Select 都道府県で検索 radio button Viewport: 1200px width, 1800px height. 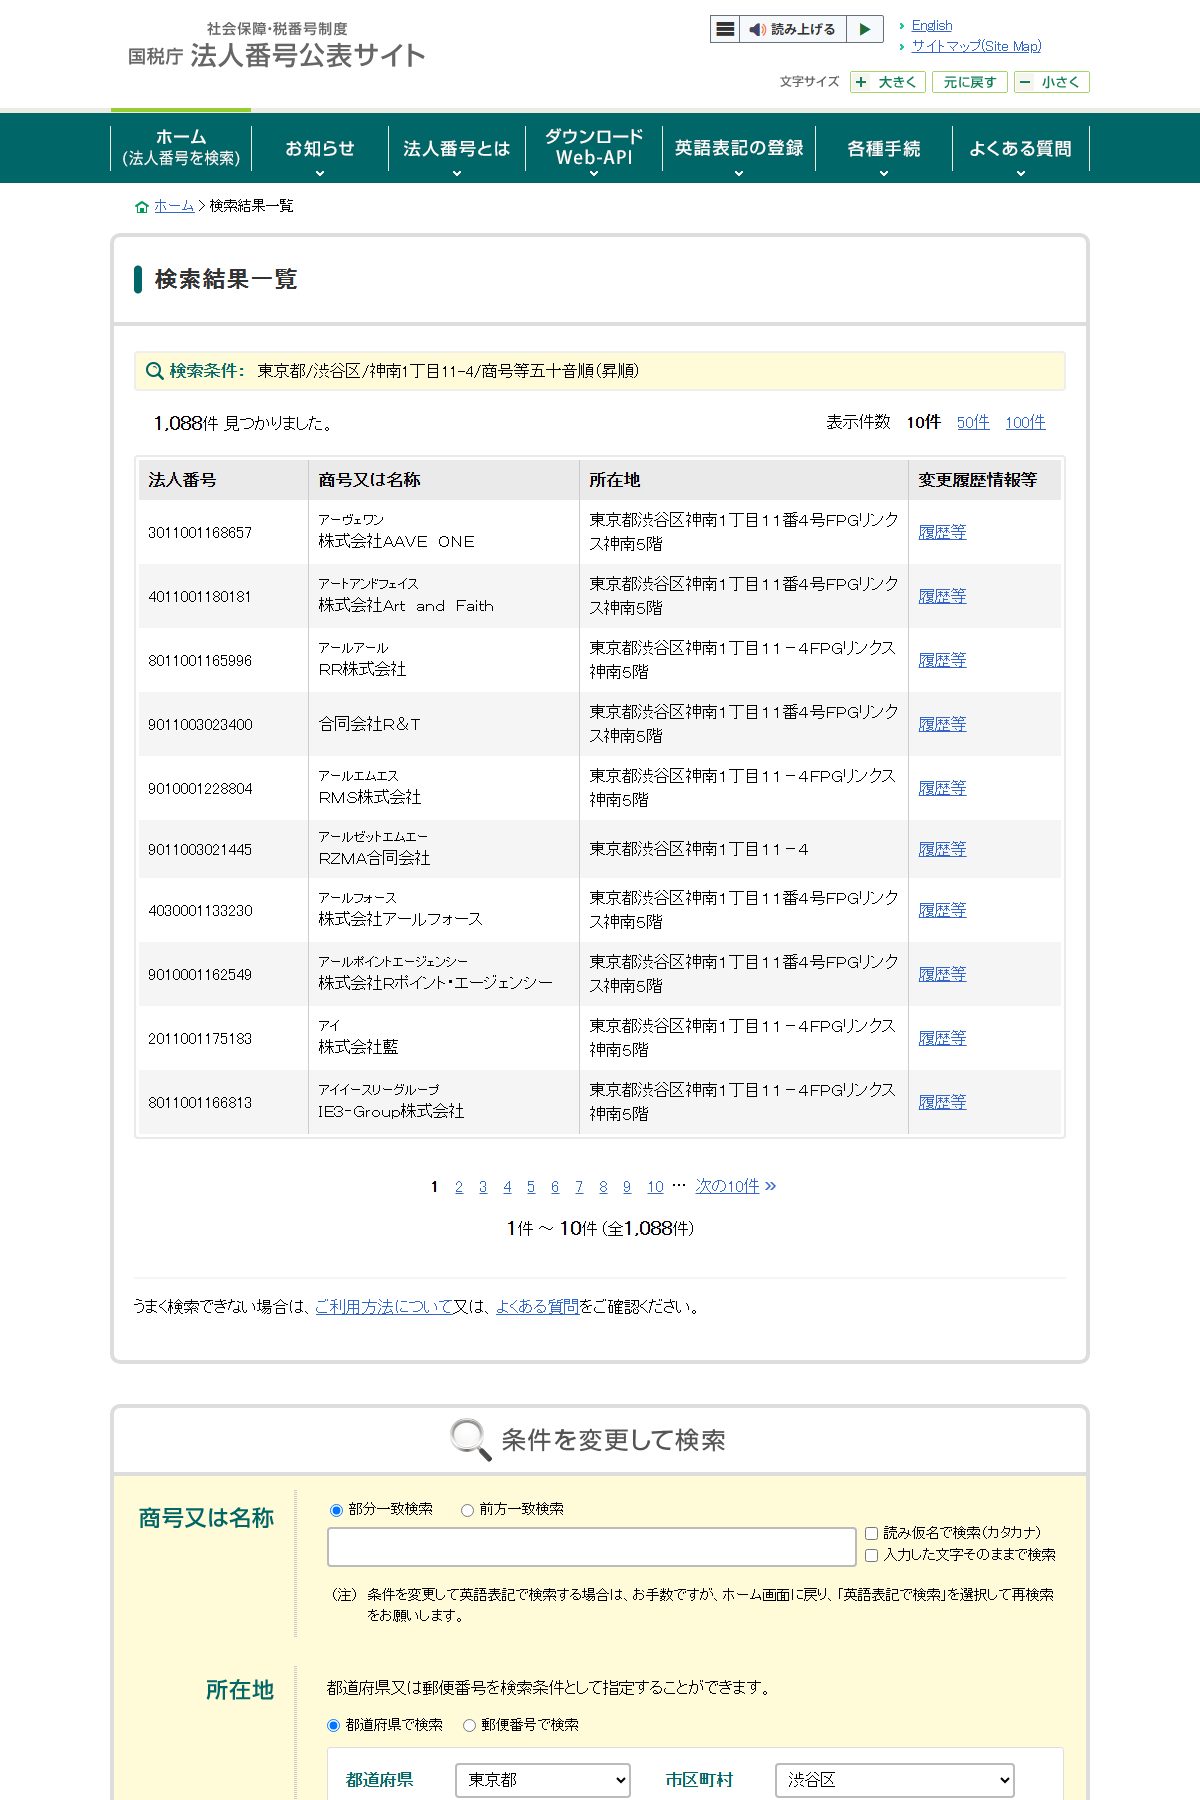pyautogui.click(x=334, y=1725)
